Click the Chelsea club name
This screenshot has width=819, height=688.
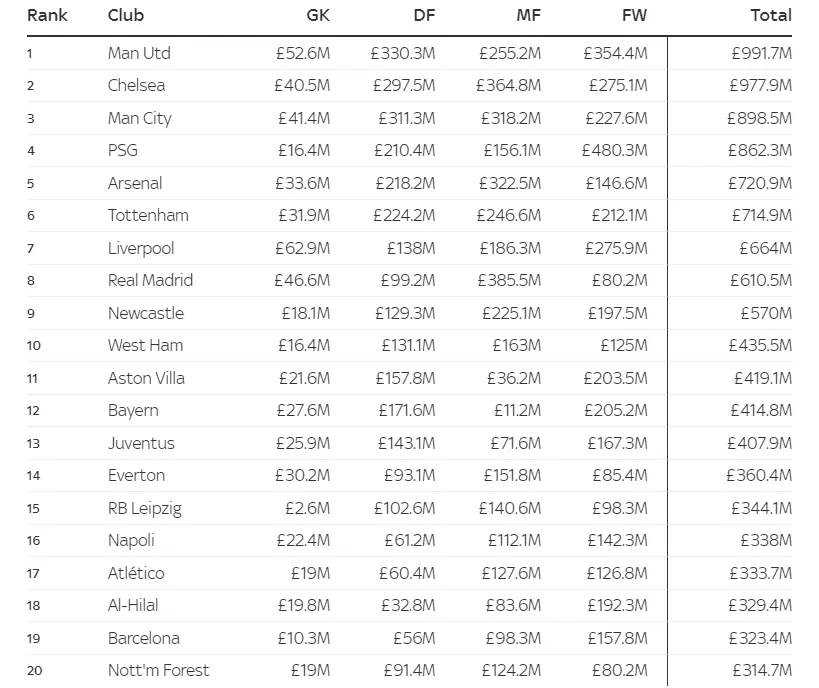(136, 86)
